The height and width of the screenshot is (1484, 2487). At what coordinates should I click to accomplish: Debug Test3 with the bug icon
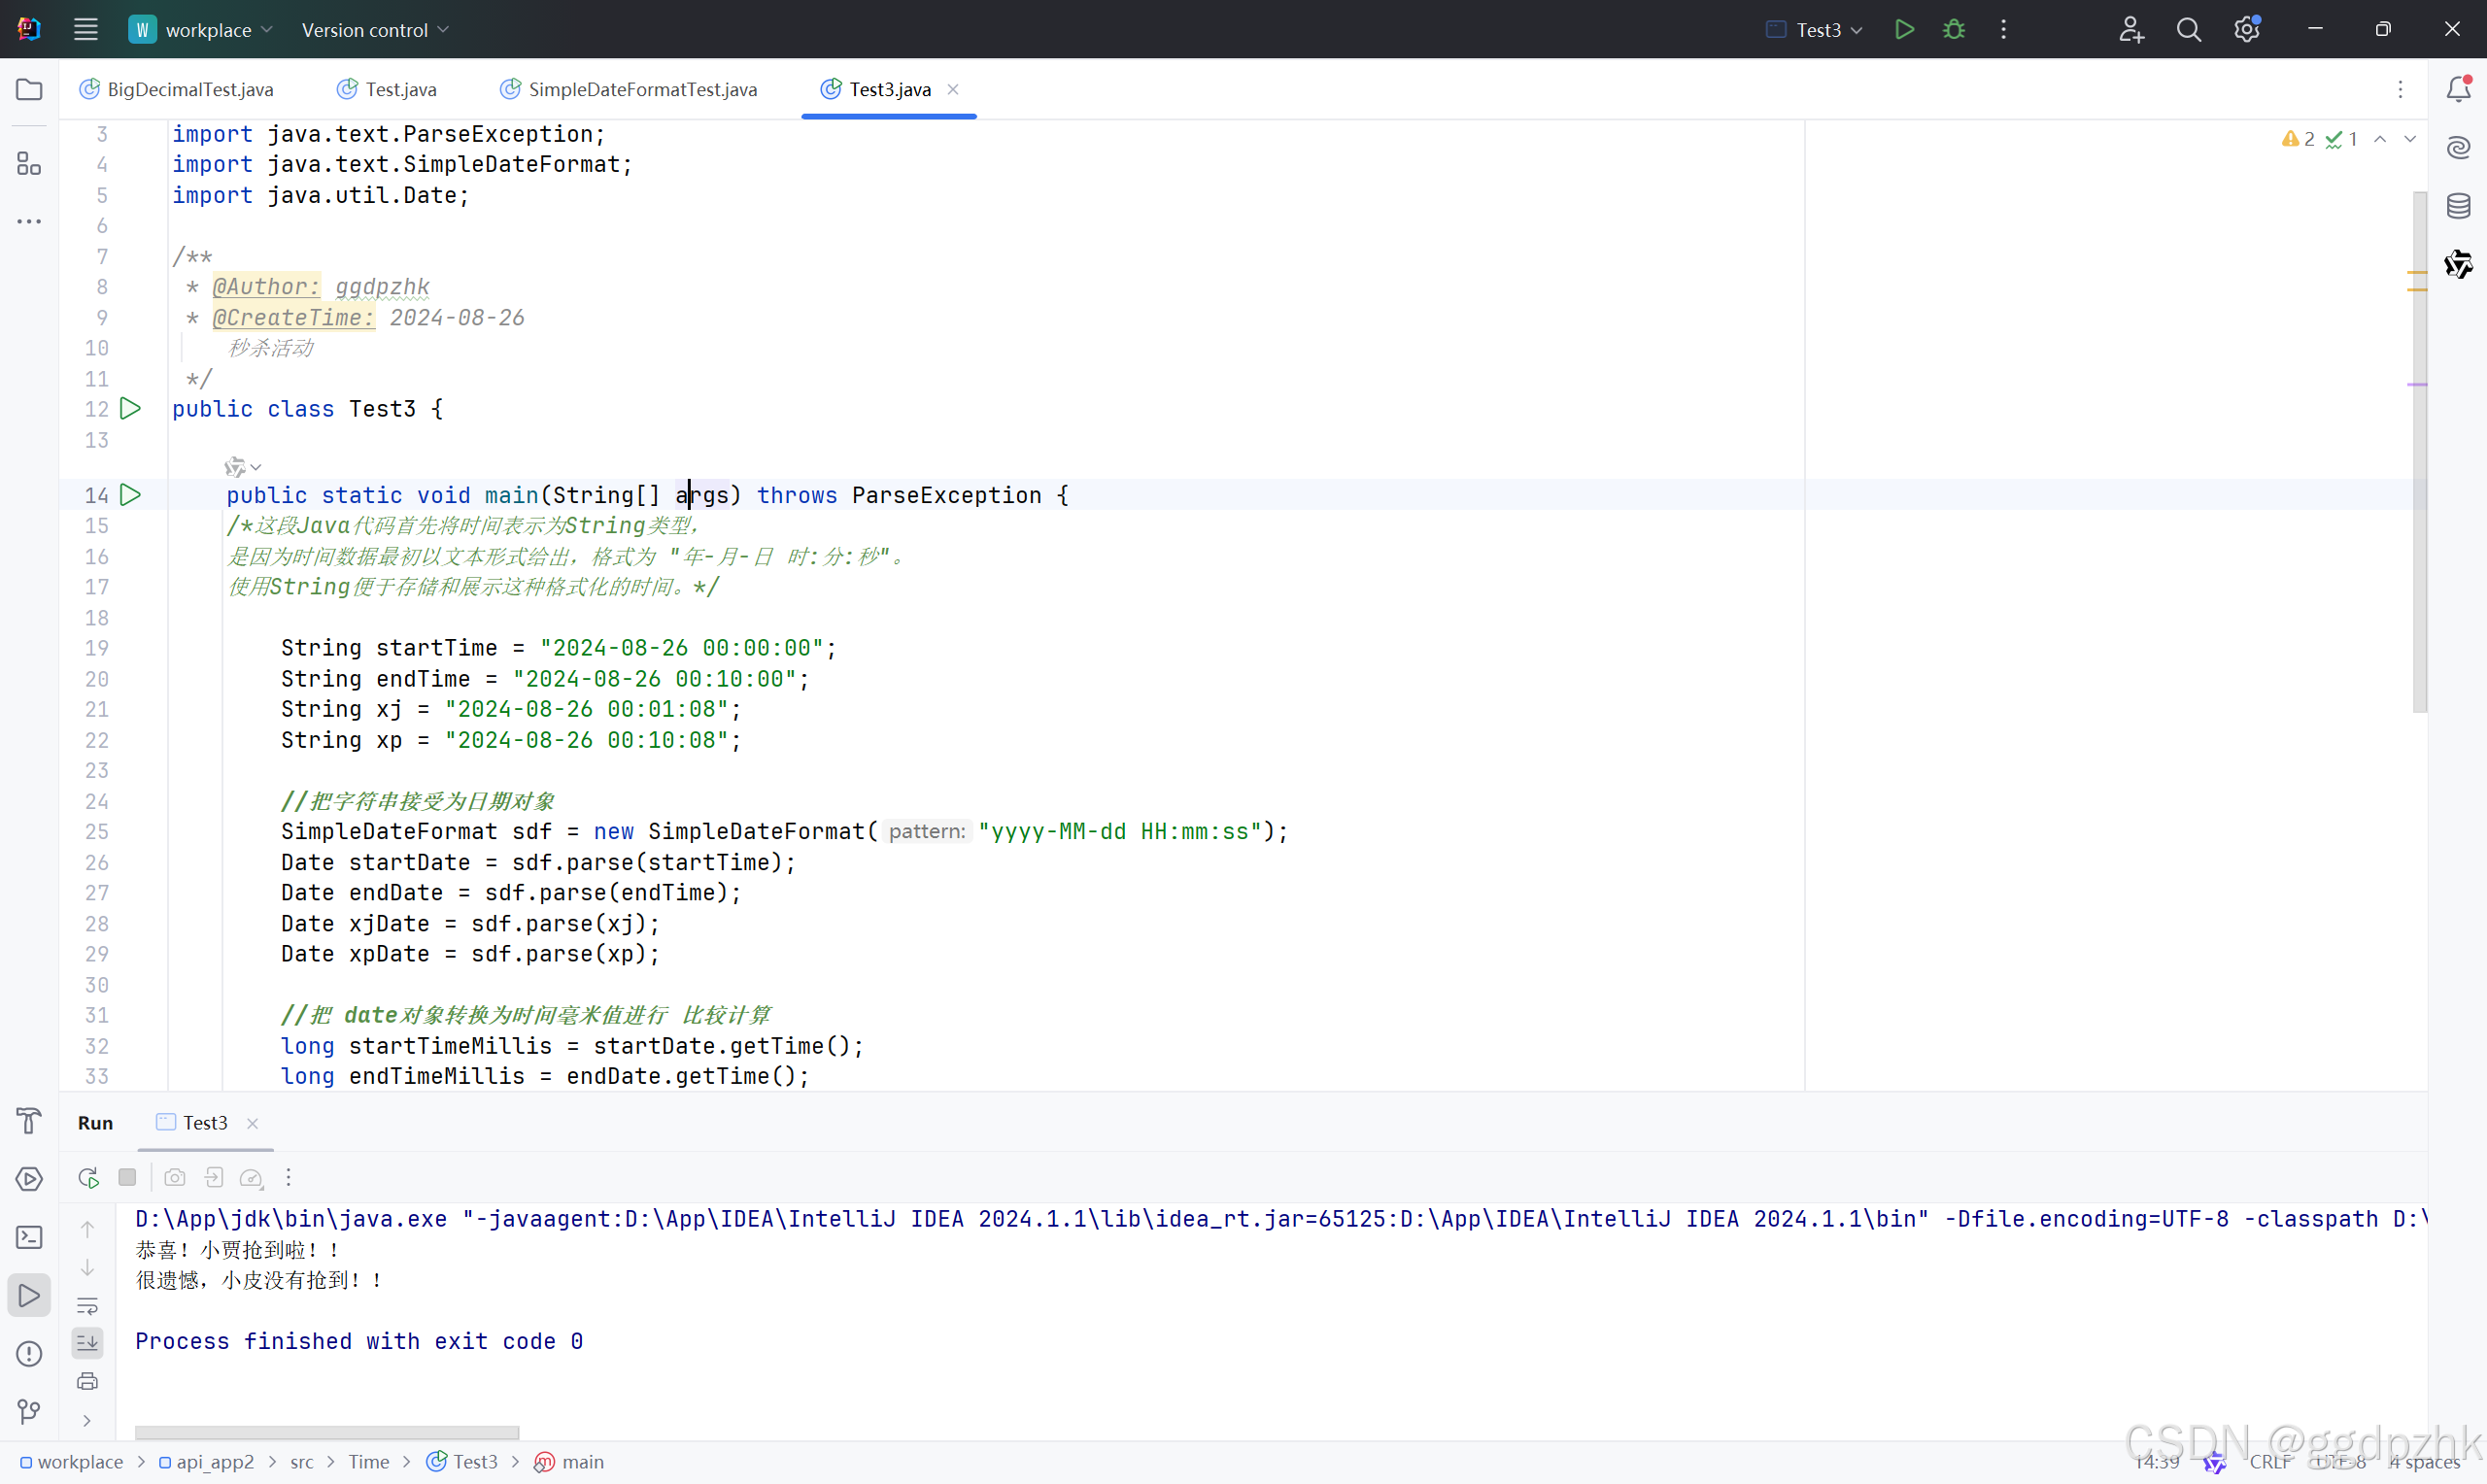point(1954,30)
